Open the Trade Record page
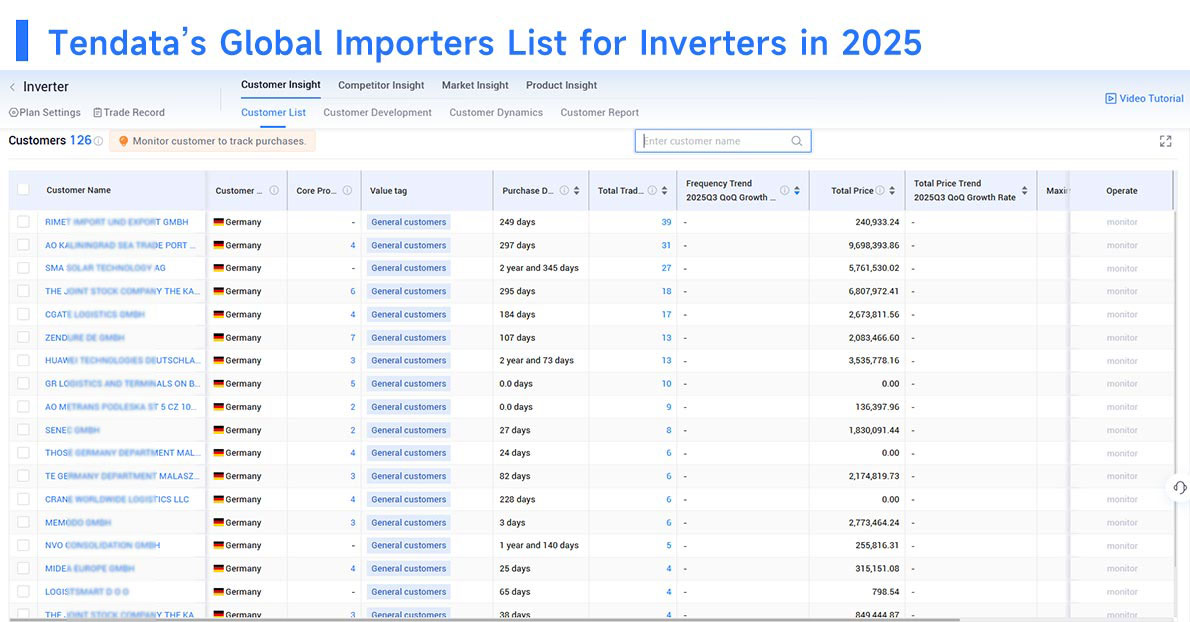1190x622 pixels. point(129,112)
